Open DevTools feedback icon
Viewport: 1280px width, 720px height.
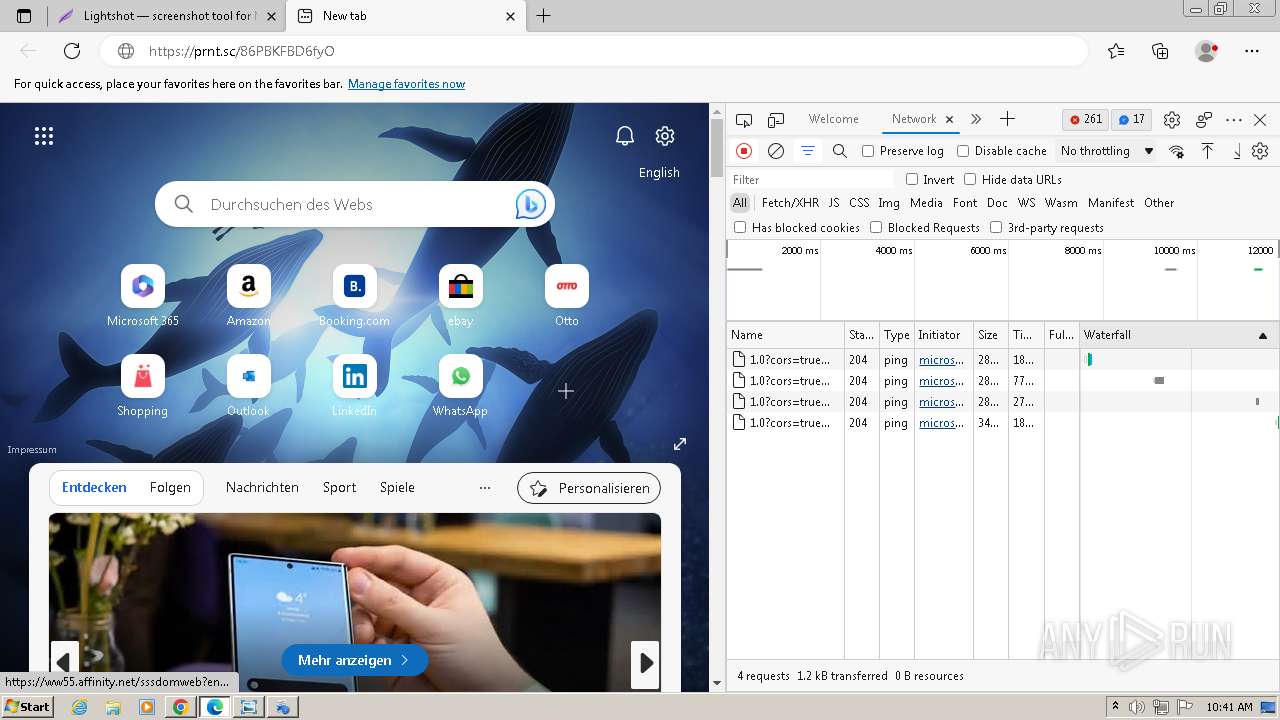(x=1204, y=119)
